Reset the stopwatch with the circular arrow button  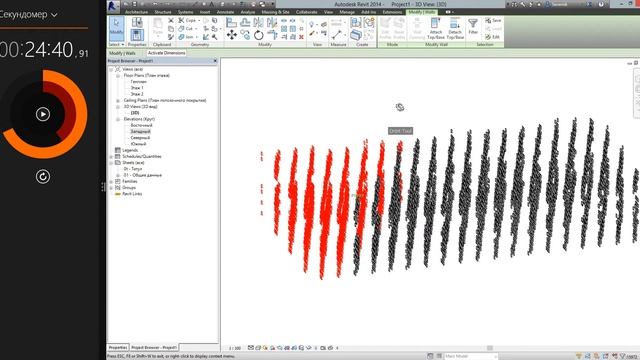pos(43,177)
